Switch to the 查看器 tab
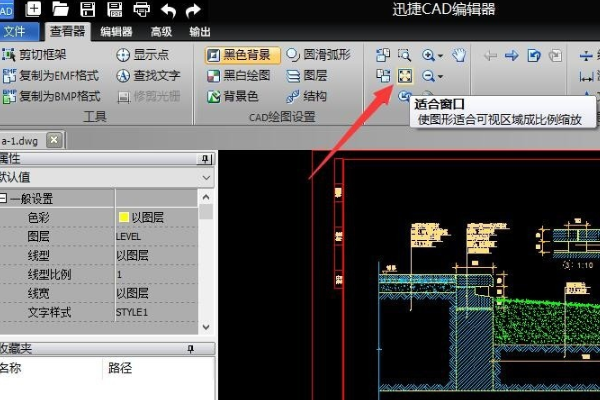The width and height of the screenshot is (600, 400). click(67, 31)
